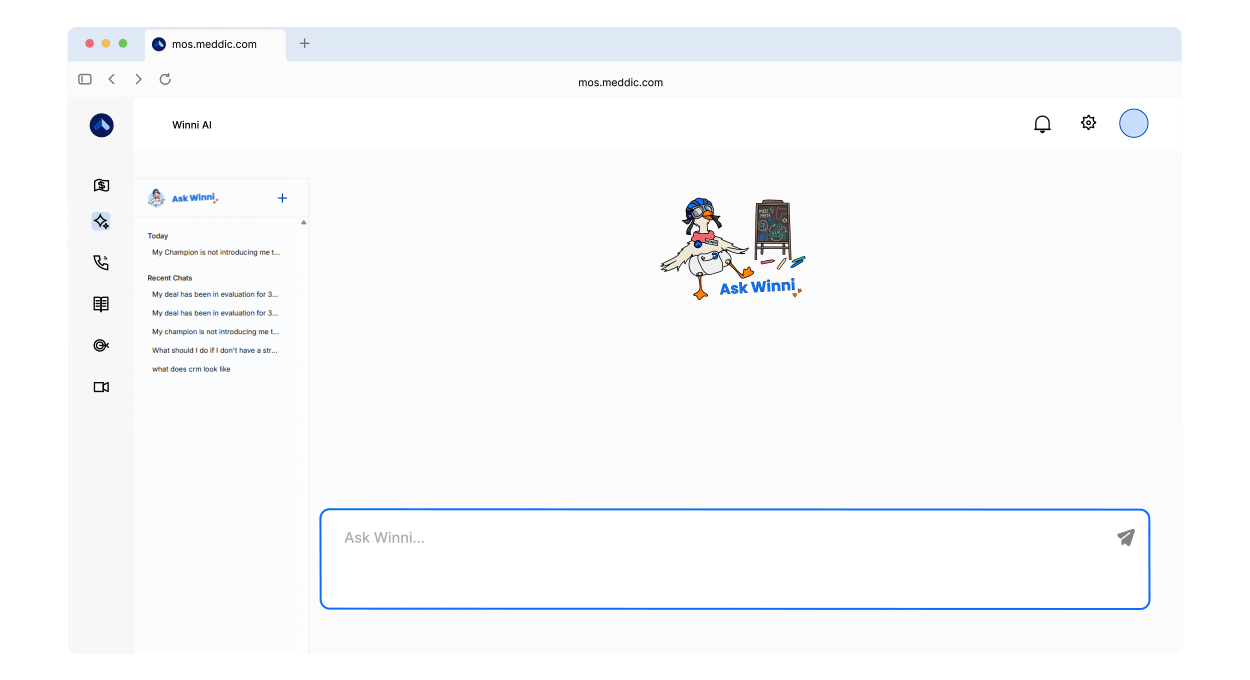Viewport: 1250px width, 680px height.
Task: Select the Winni AI sparkle icon
Action: (101, 222)
